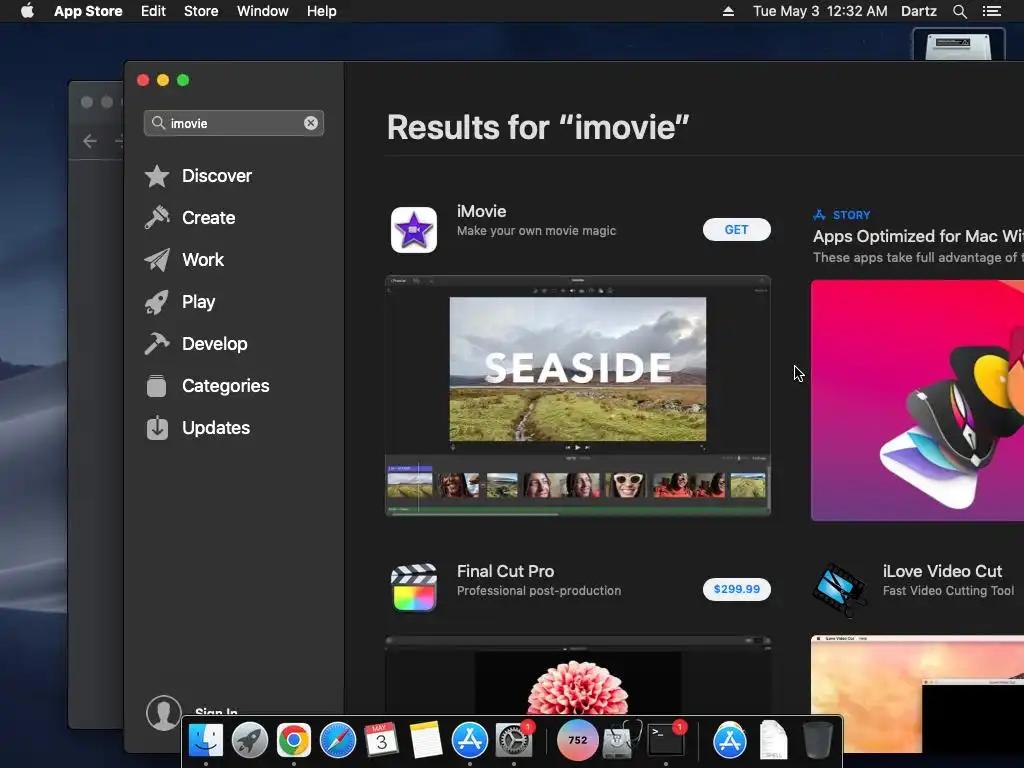Open System Preferences from the Dock
Viewport: 1024px width, 768px height.
point(514,740)
